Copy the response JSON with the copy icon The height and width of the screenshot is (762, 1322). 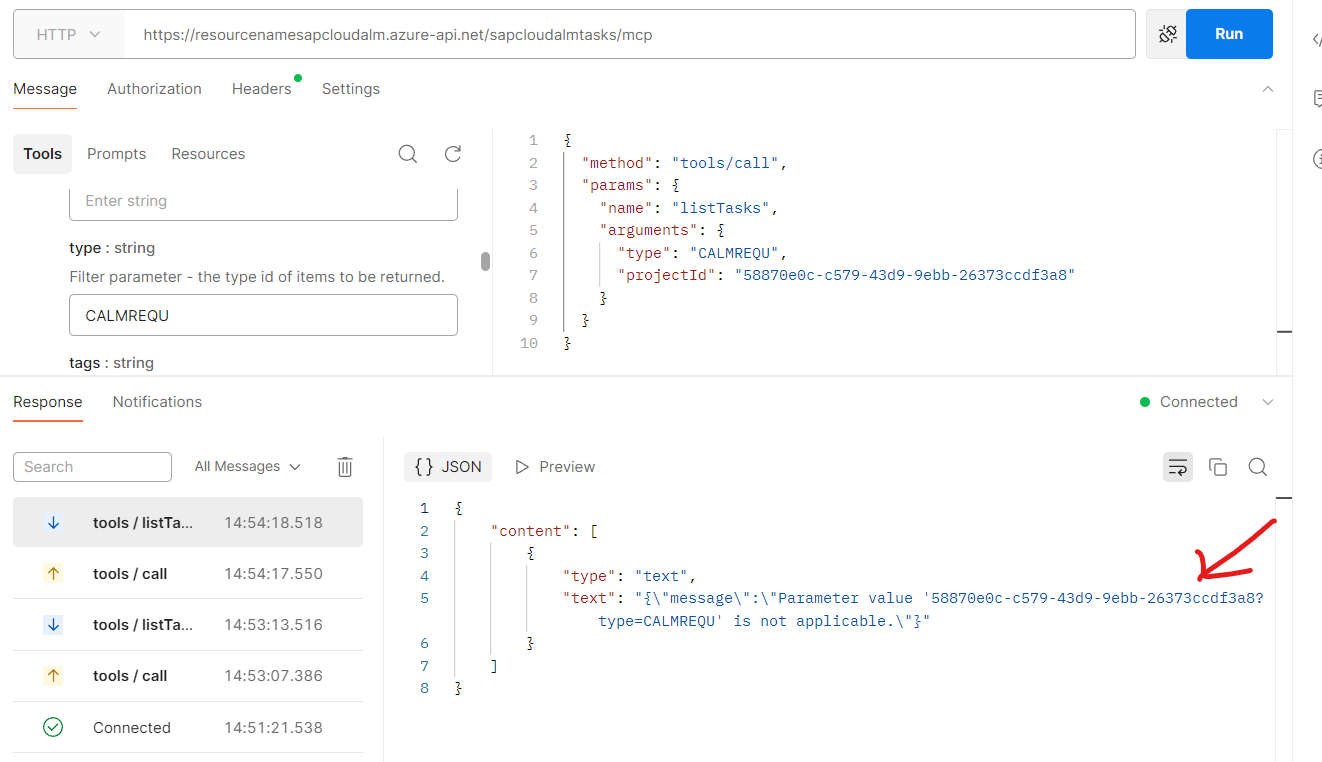[1218, 466]
